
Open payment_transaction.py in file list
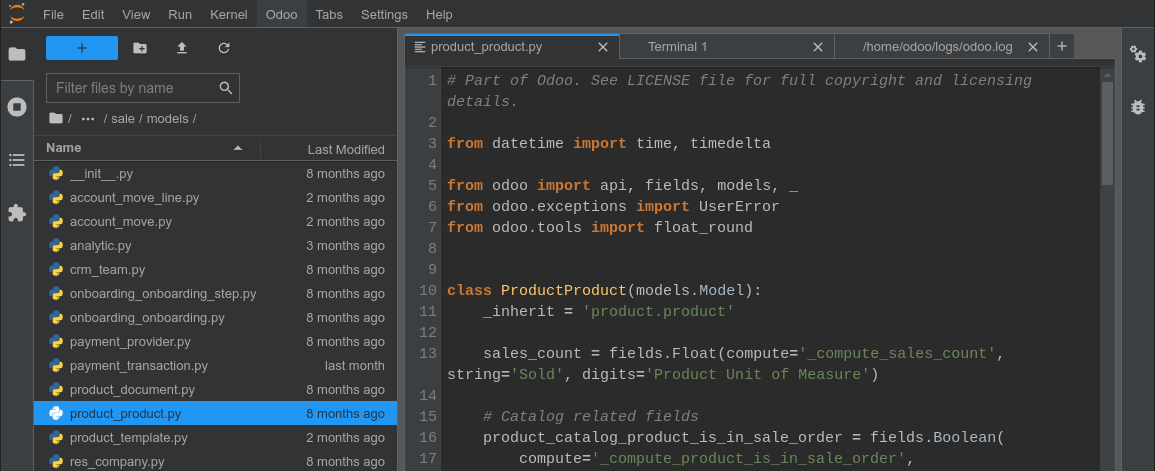139,366
